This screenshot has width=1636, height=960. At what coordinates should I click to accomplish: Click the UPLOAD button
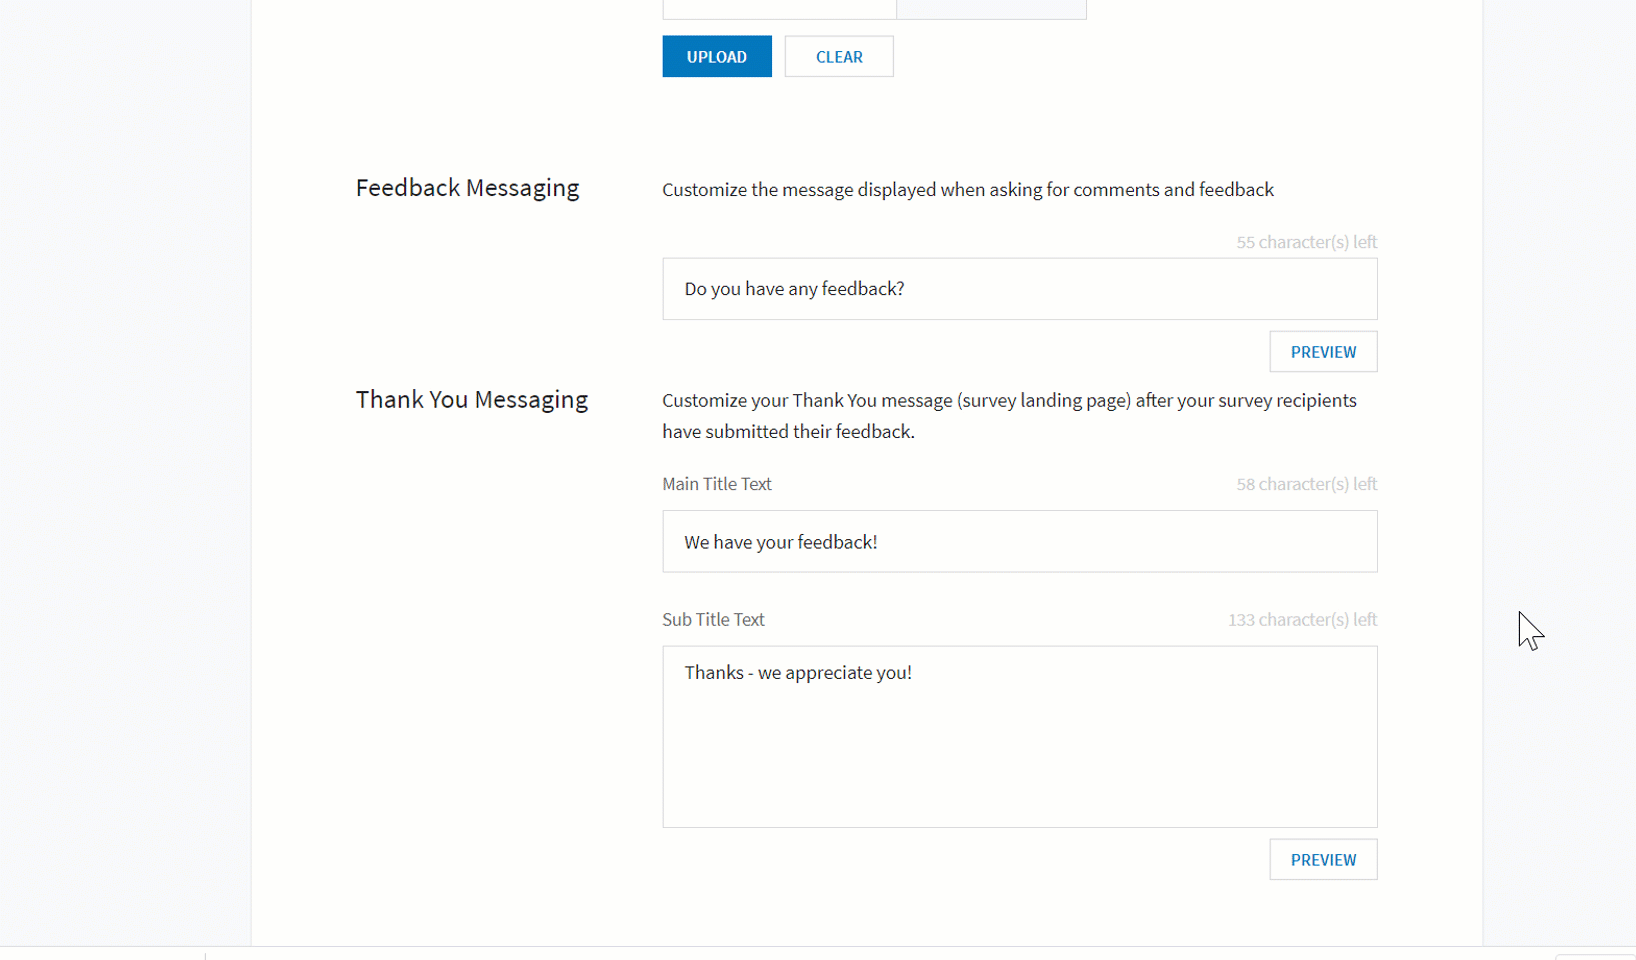click(x=716, y=57)
